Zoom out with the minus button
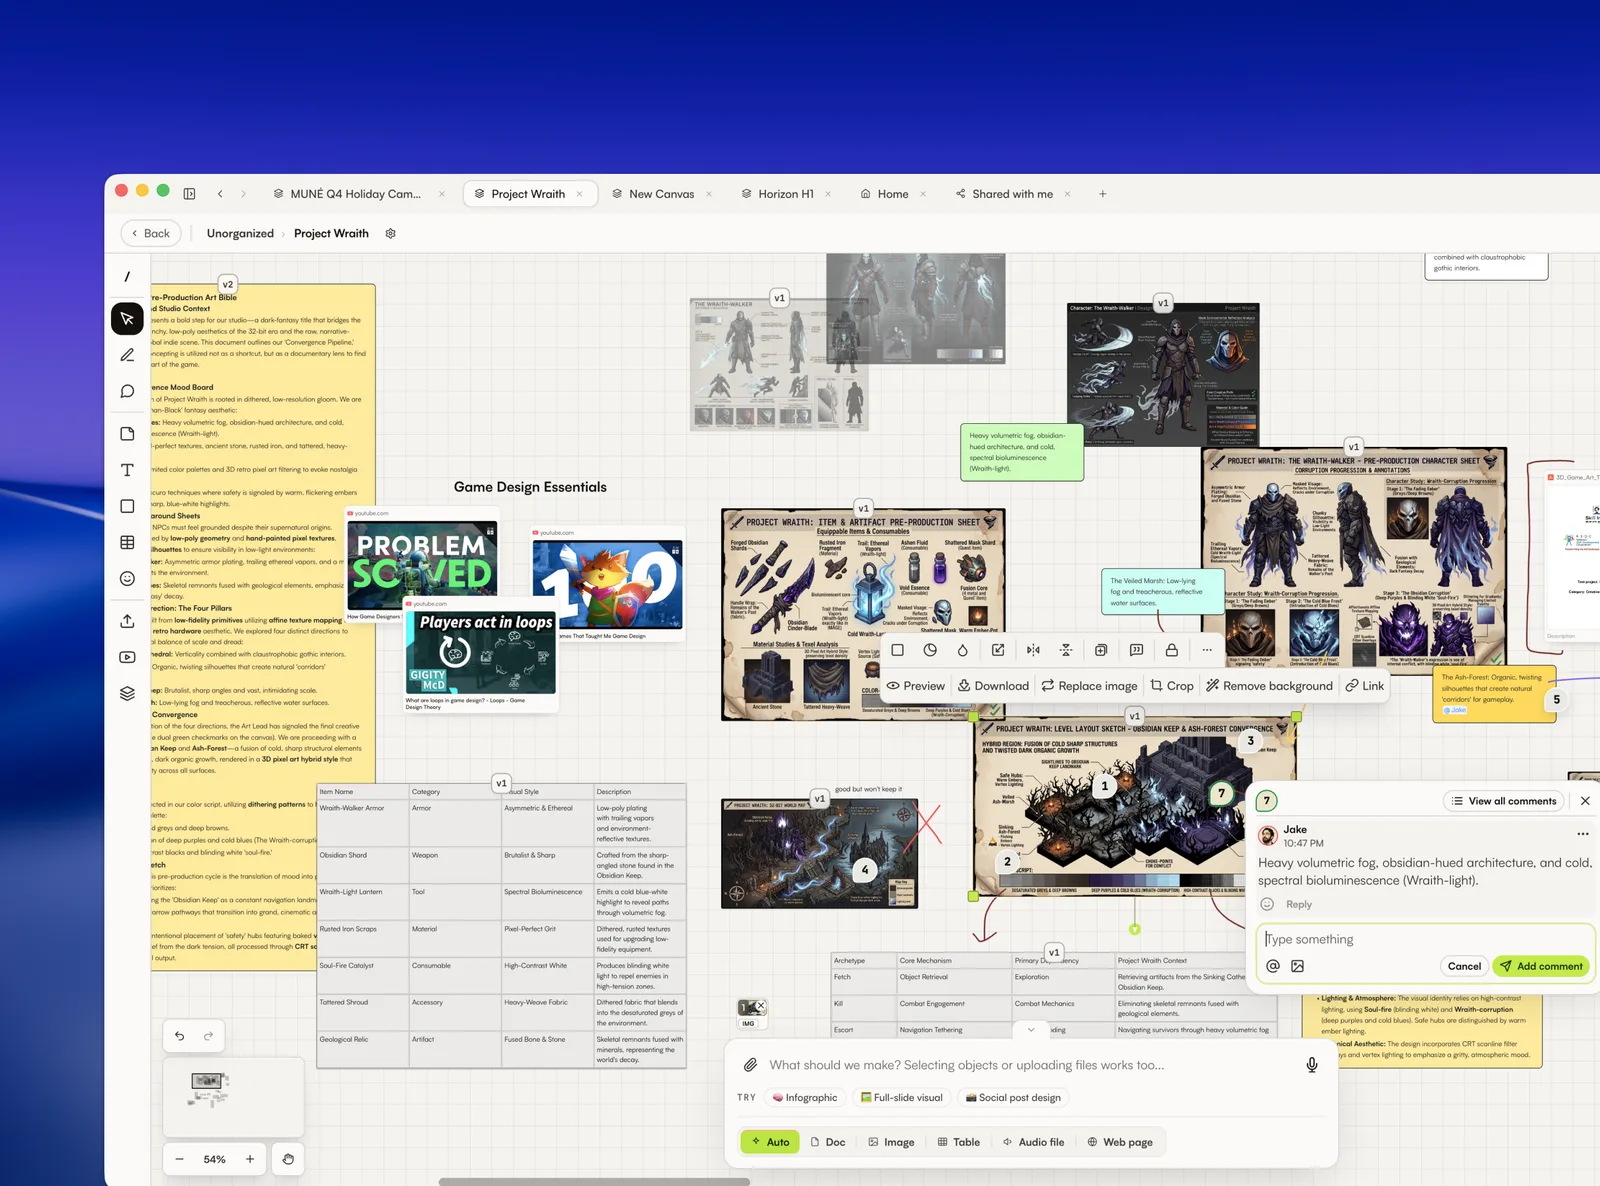Screen dimensions: 1600x1186 point(180,1159)
